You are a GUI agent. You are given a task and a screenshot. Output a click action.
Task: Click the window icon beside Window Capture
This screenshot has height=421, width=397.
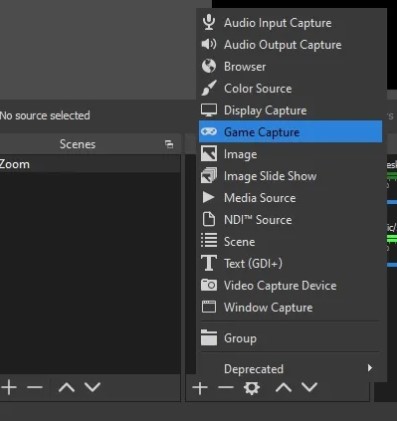[209, 307]
